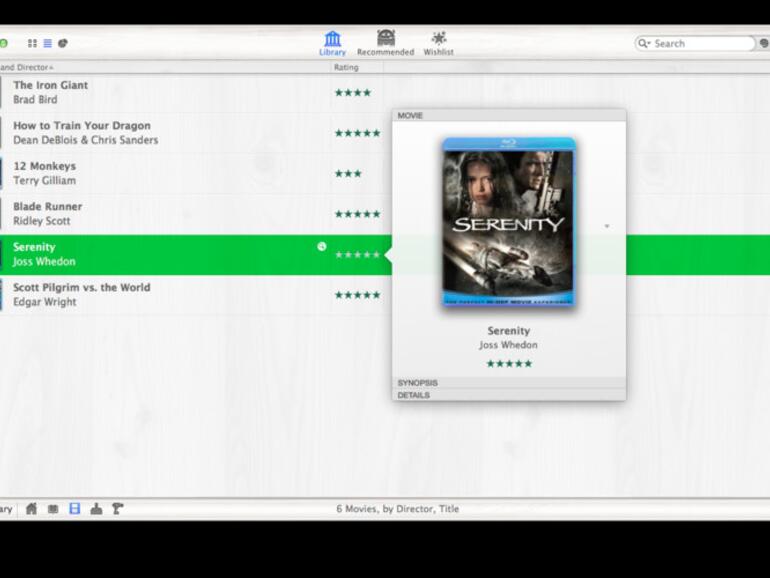Set Blade Runner star rating
770x578 pixels.
pyautogui.click(x=358, y=214)
